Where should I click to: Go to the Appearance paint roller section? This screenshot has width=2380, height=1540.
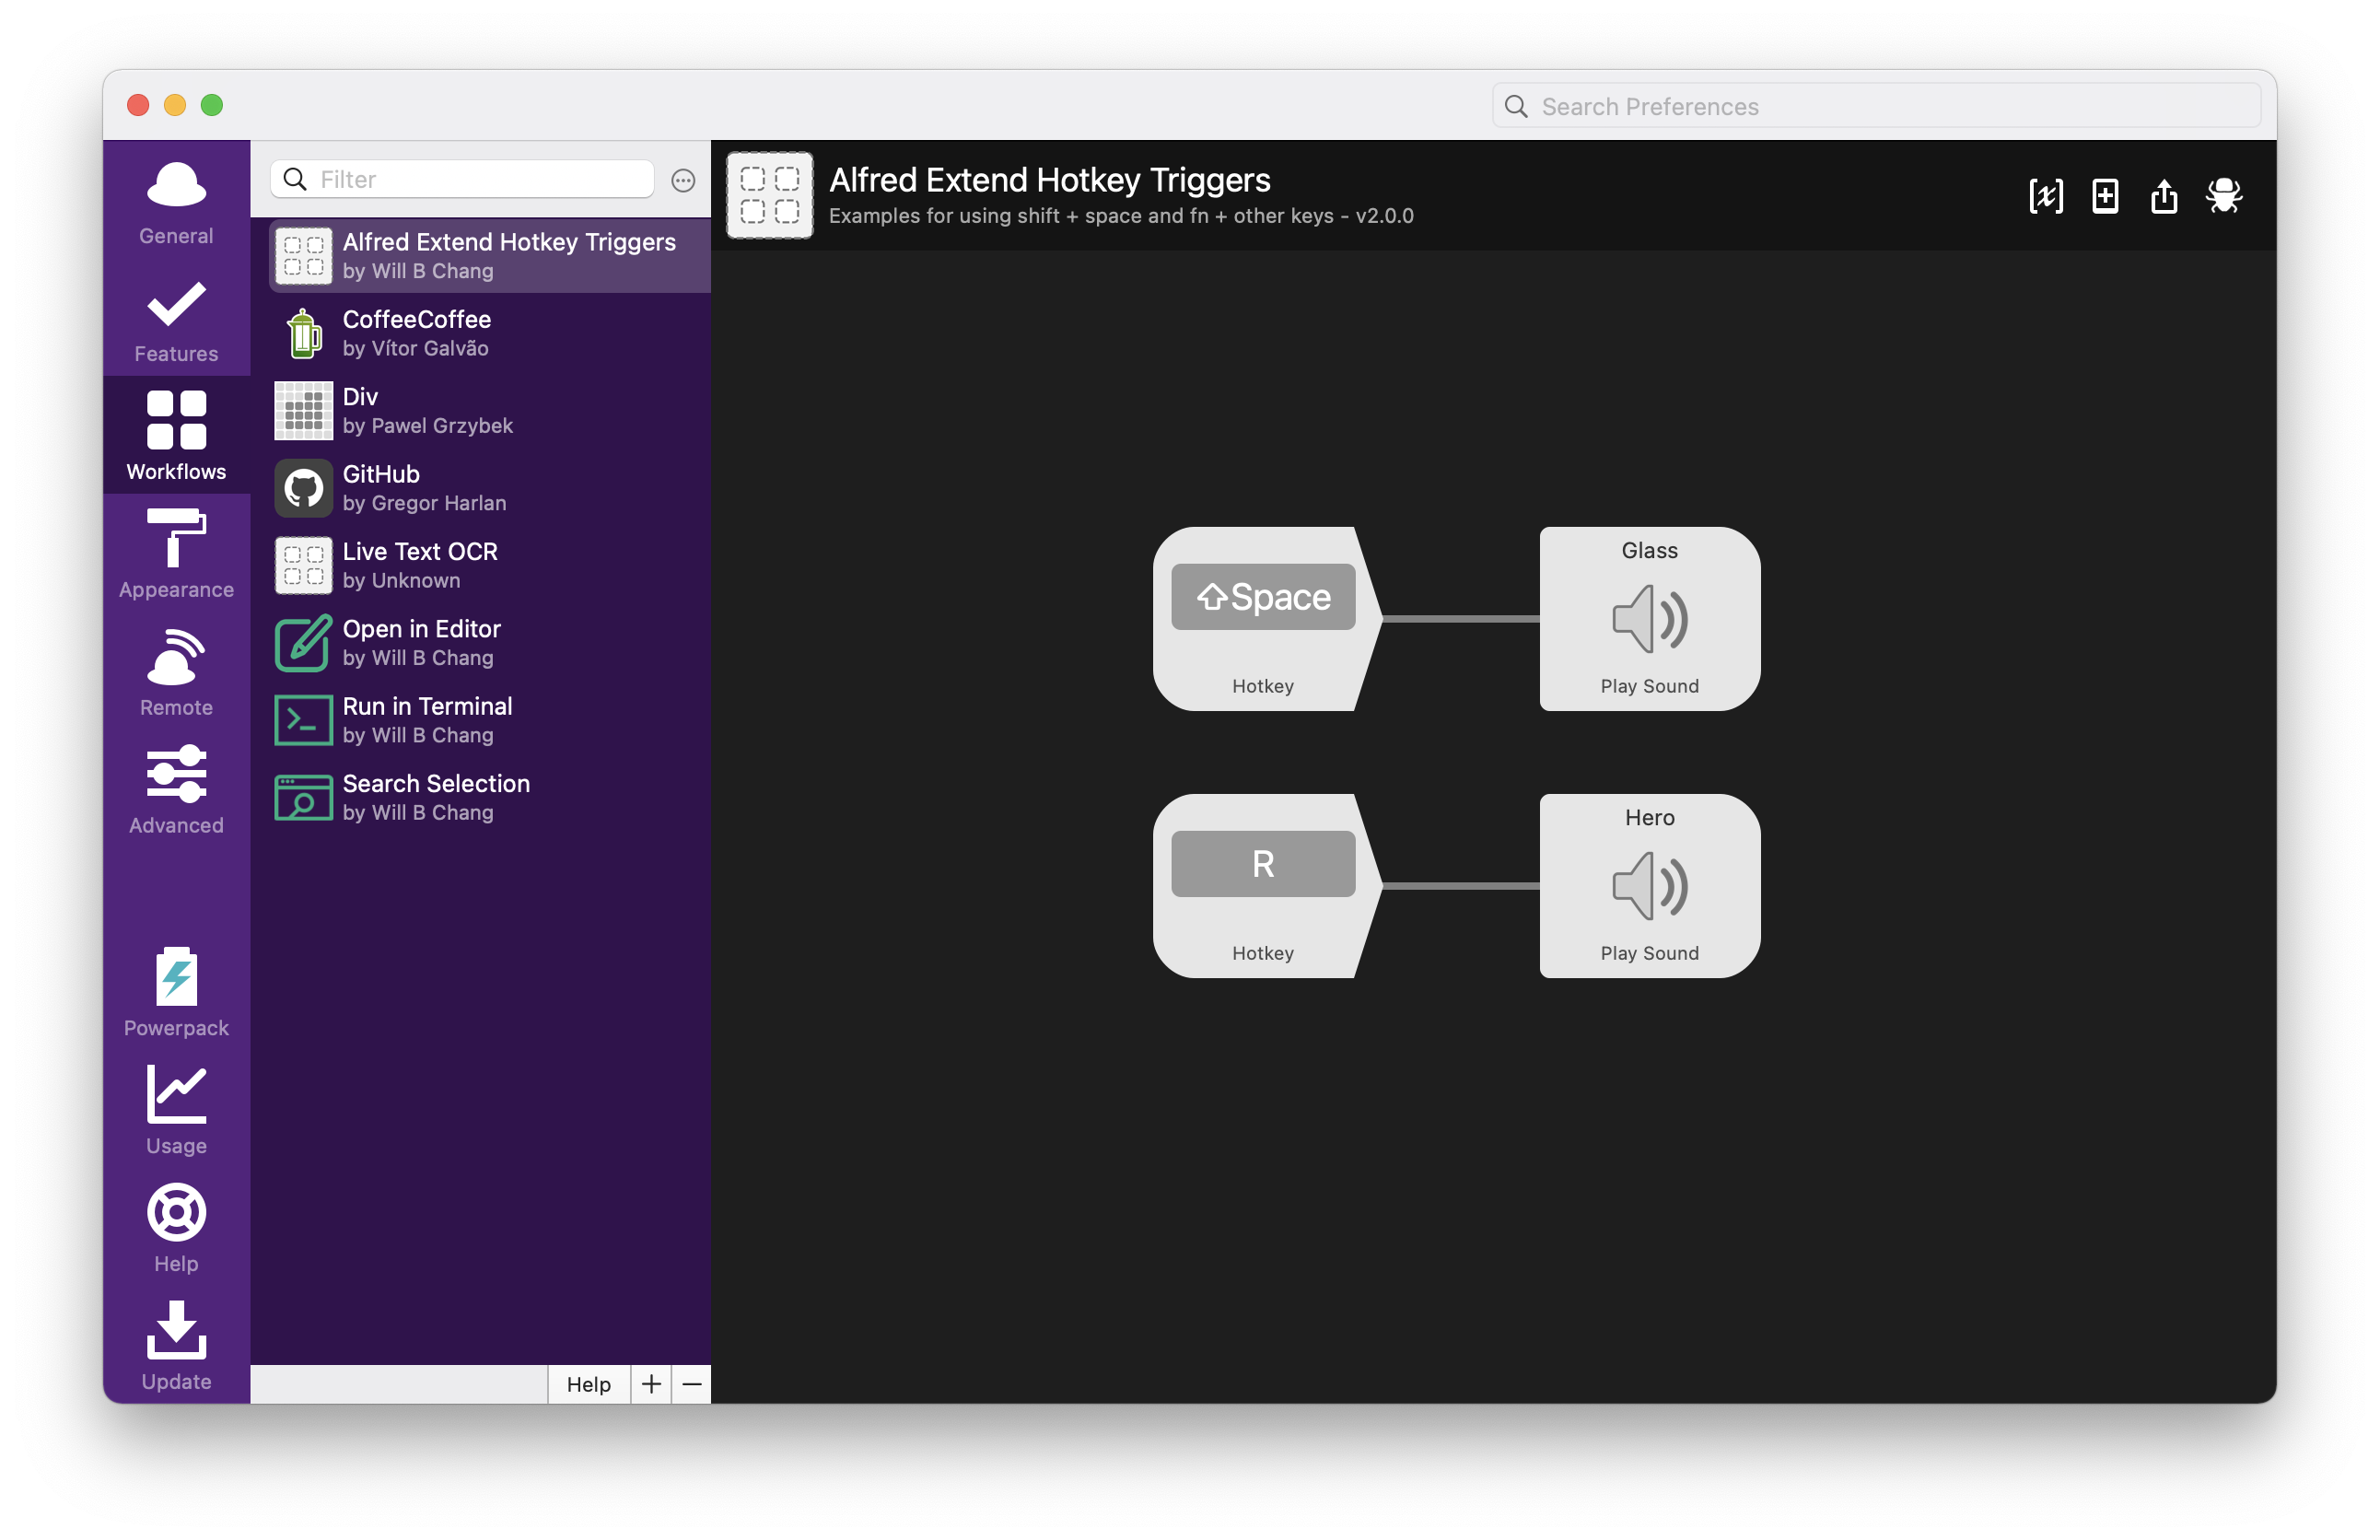click(x=176, y=554)
